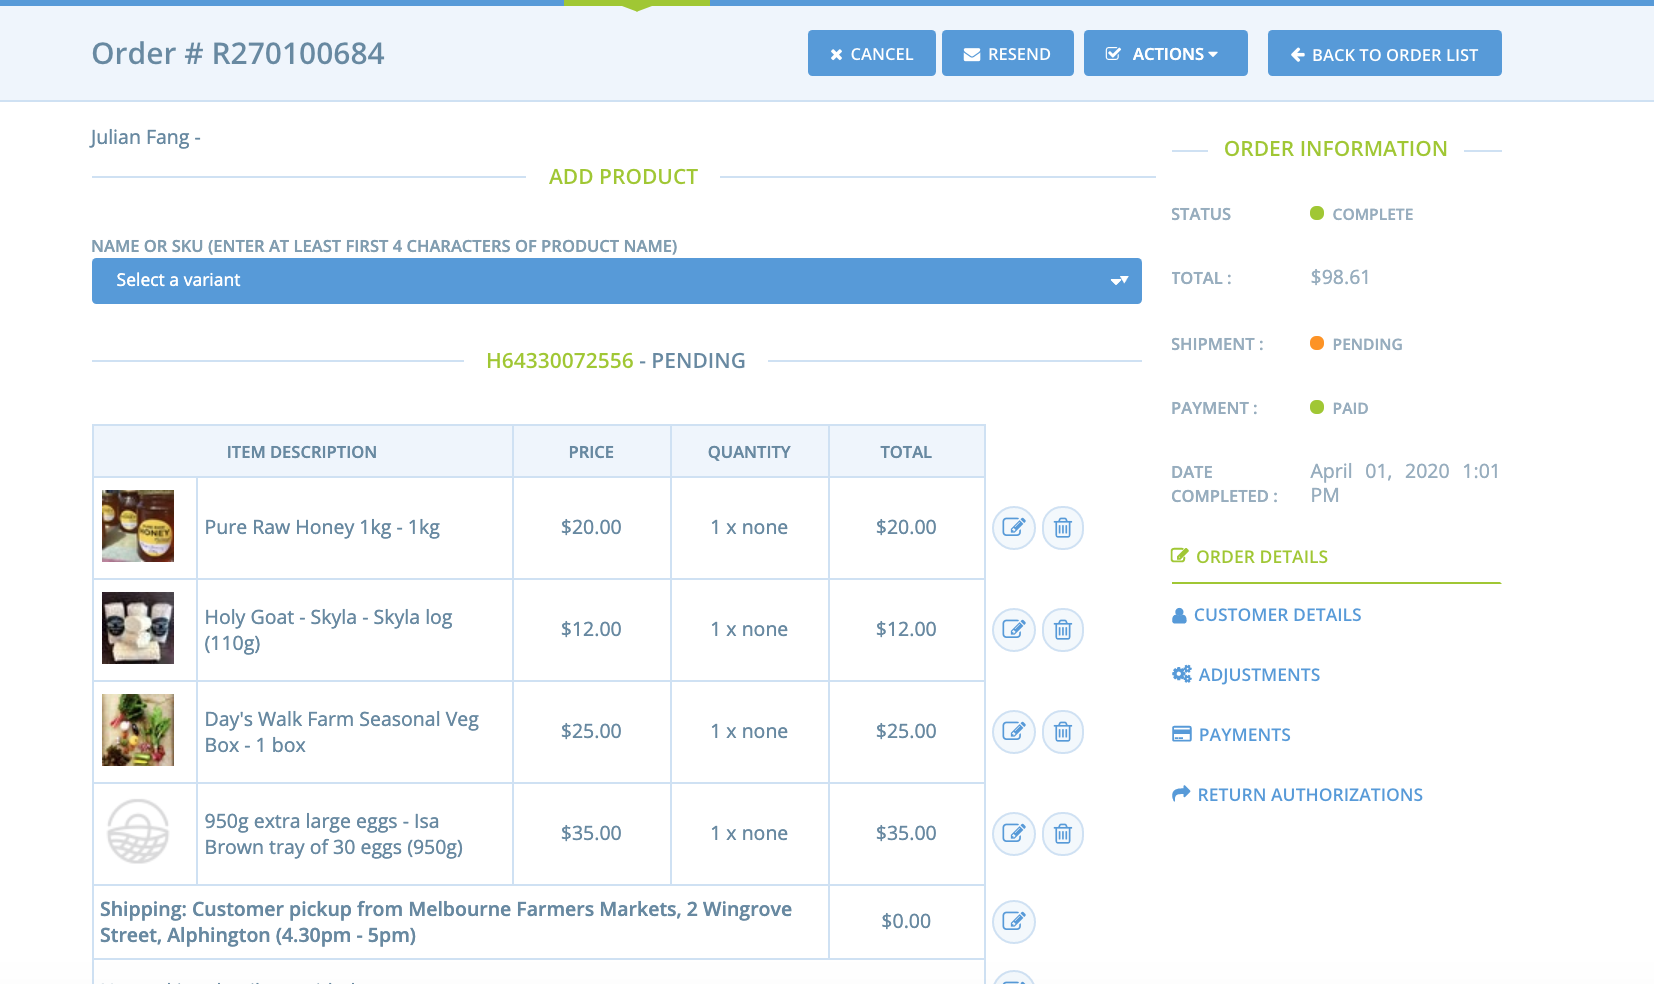Edit the Holy Goat Skyla log line item
The width and height of the screenshot is (1654, 984).
click(x=1013, y=629)
